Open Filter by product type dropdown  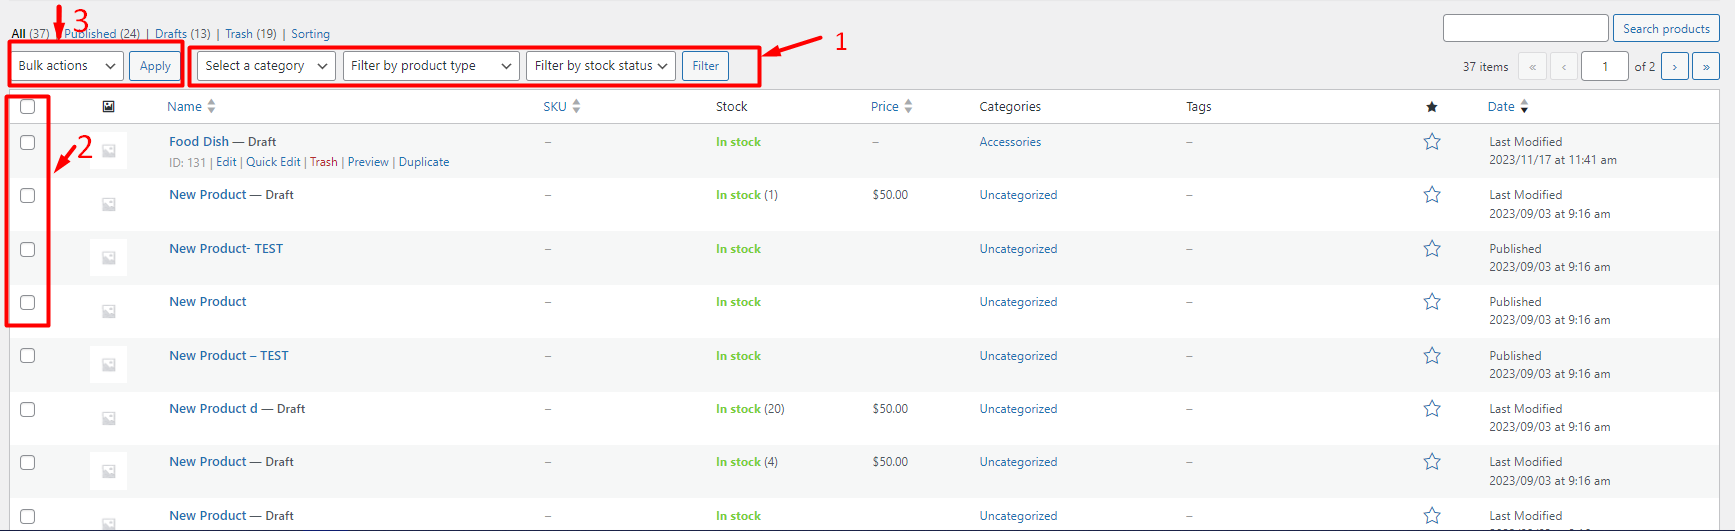click(x=431, y=66)
